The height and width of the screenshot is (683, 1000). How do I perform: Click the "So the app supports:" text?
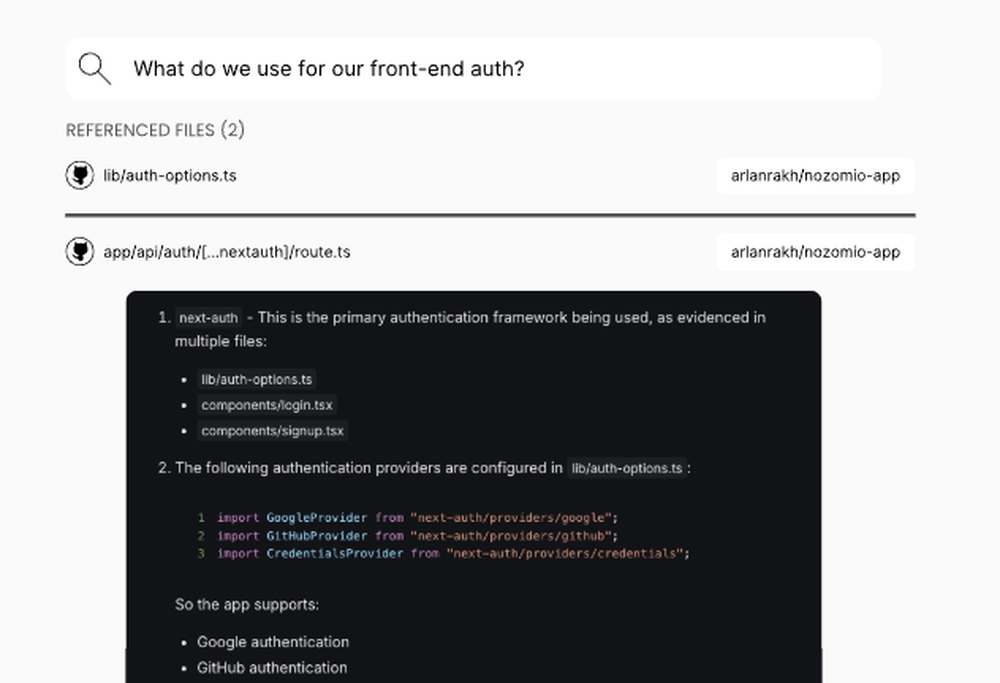[247, 605]
